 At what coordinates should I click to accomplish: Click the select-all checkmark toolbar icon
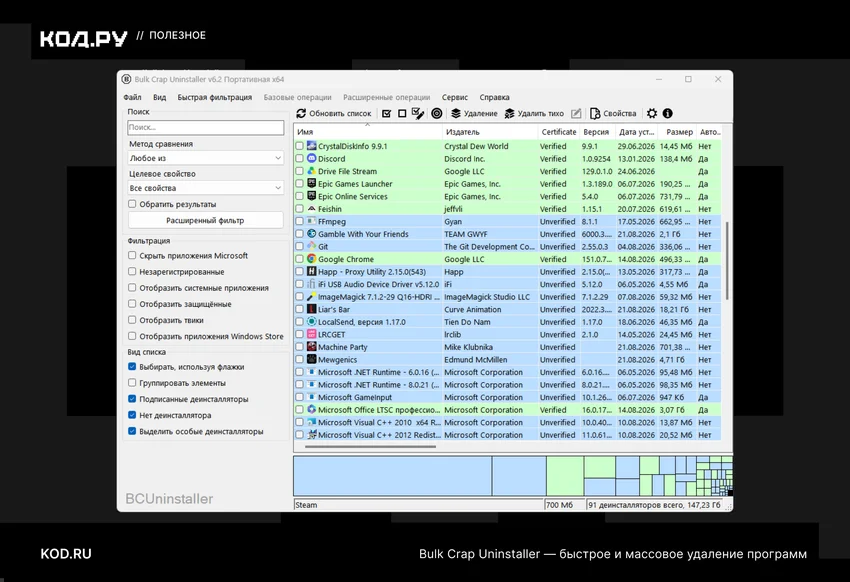[x=387, y=113]
